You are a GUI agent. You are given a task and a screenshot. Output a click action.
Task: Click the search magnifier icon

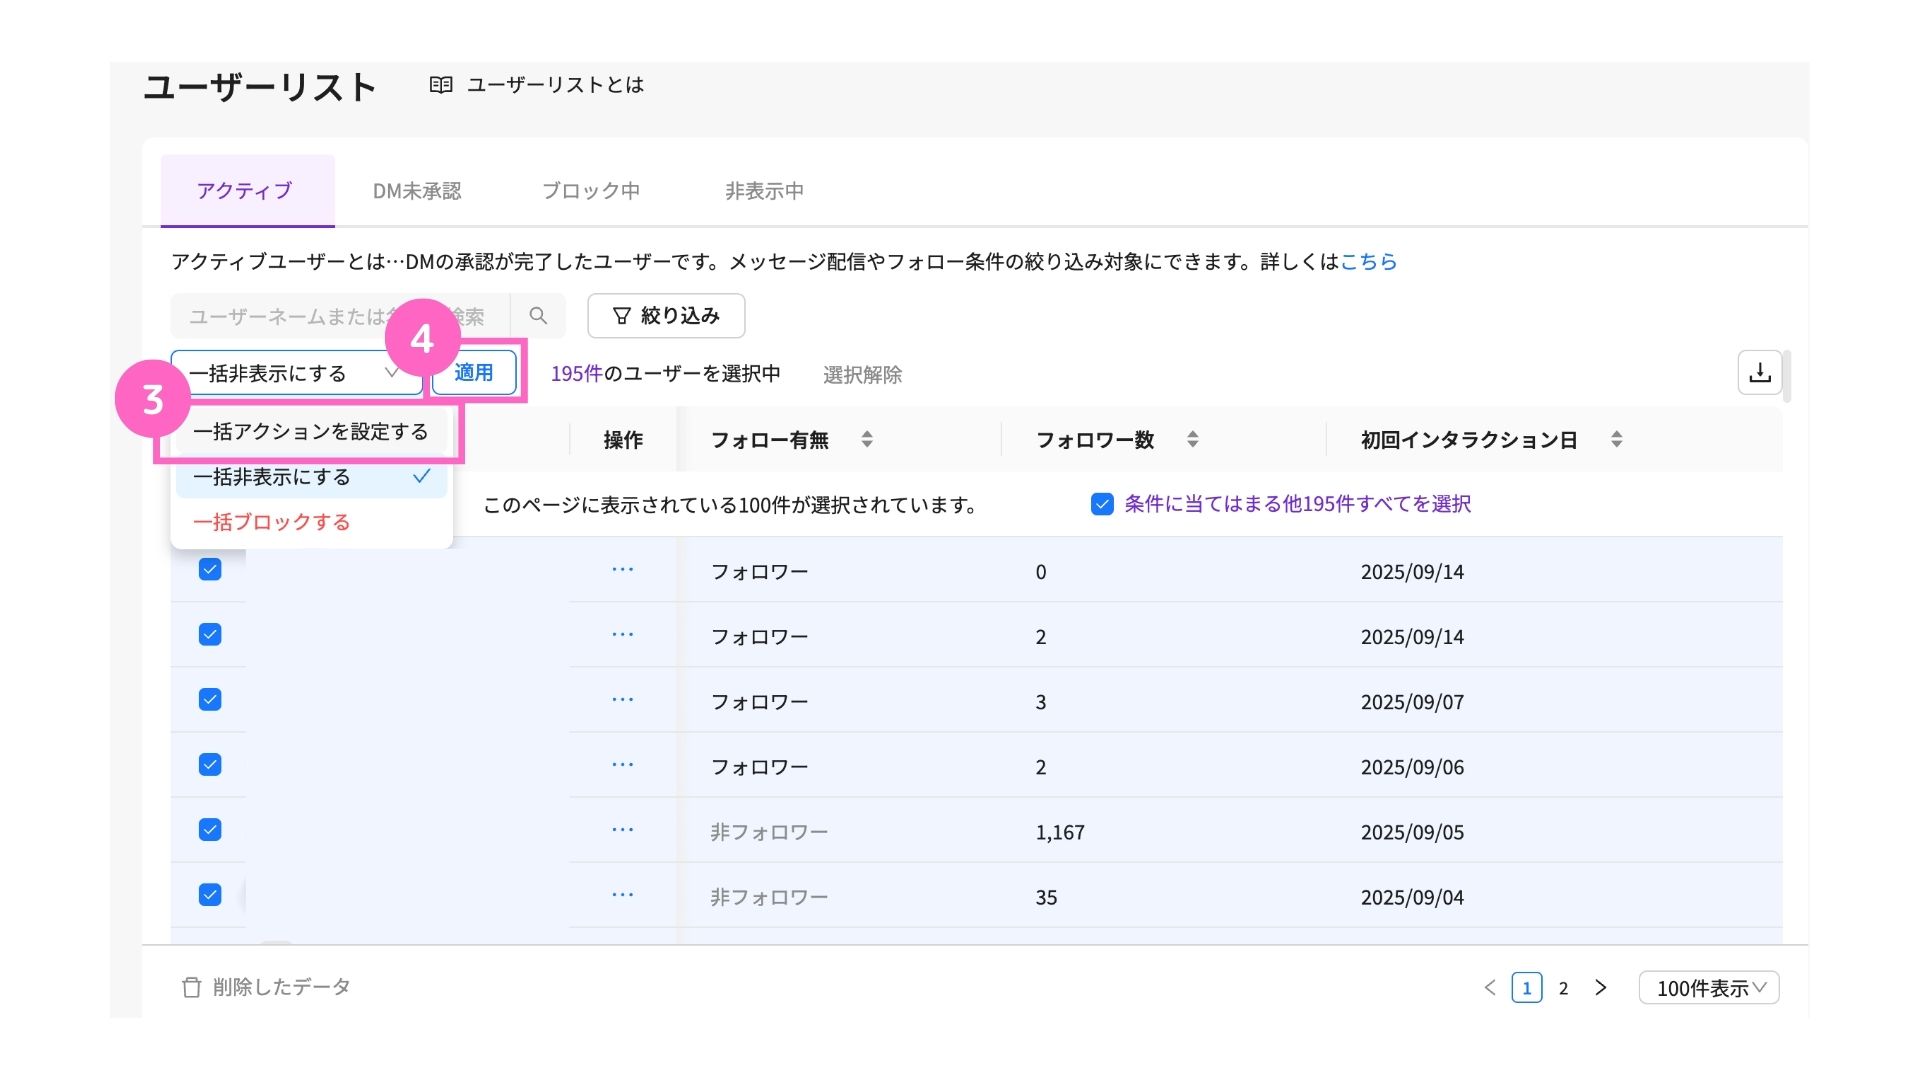[x=538, y=316]
